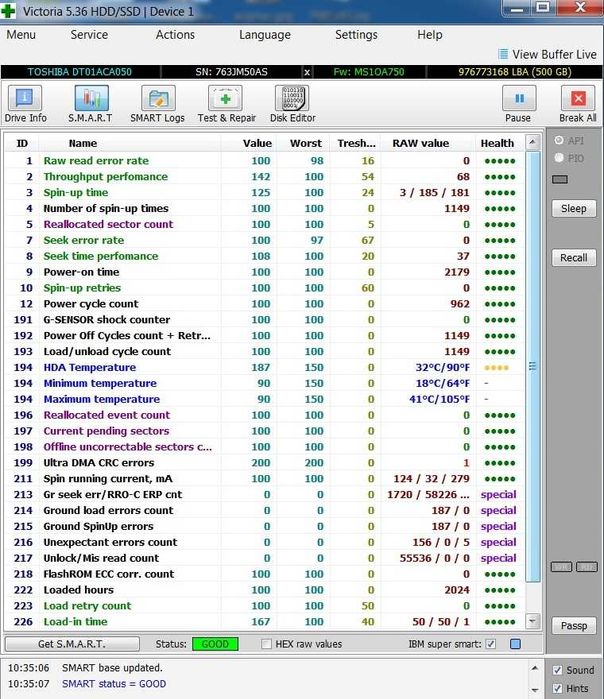604x699 pixels.
Task: Toggle IBM super smart checkbox
Action: pos(490,644)
